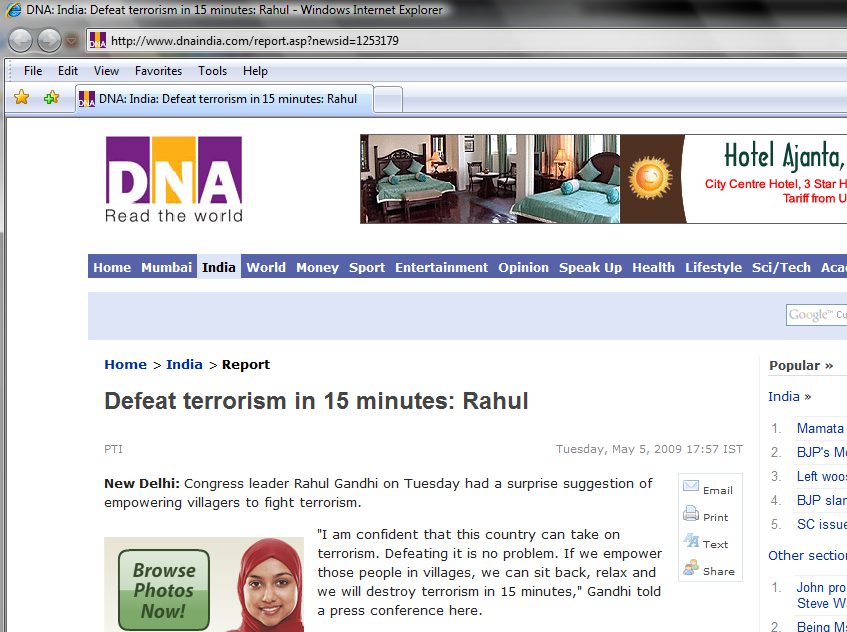
Task: Click Home in the breadcrumb
Action: (x=125, y=365)
